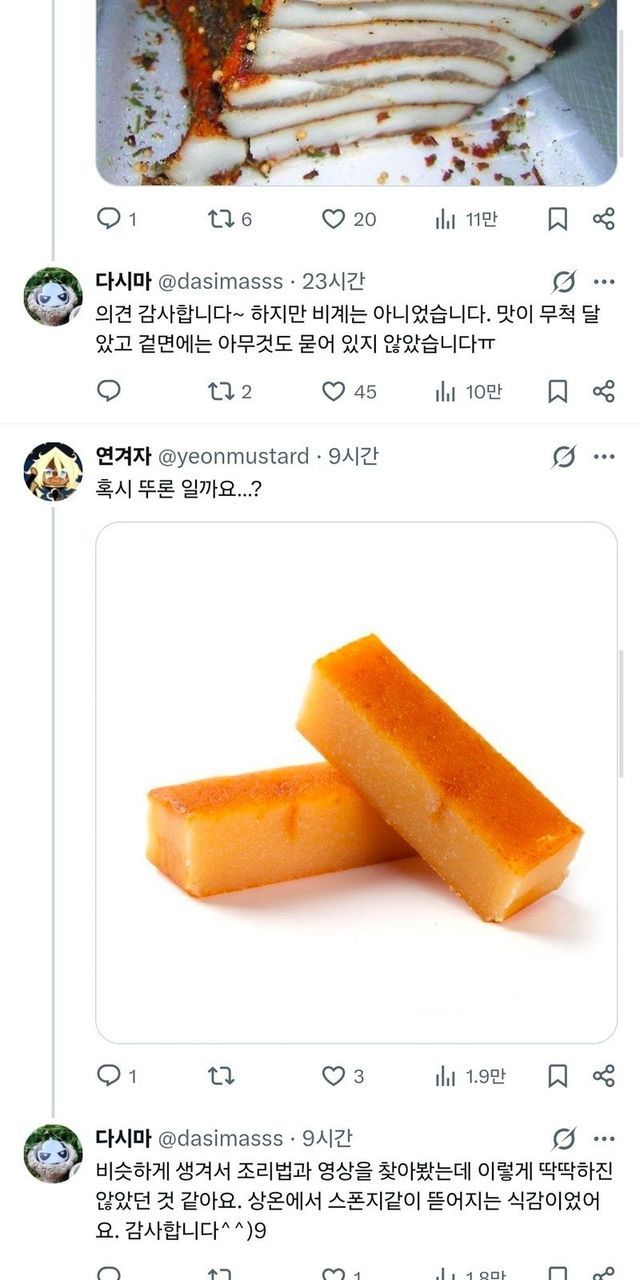Reply to 다시마's 의견 감사합니다 tweet
The image size is (640, 1280).
(x=109, y=391)
